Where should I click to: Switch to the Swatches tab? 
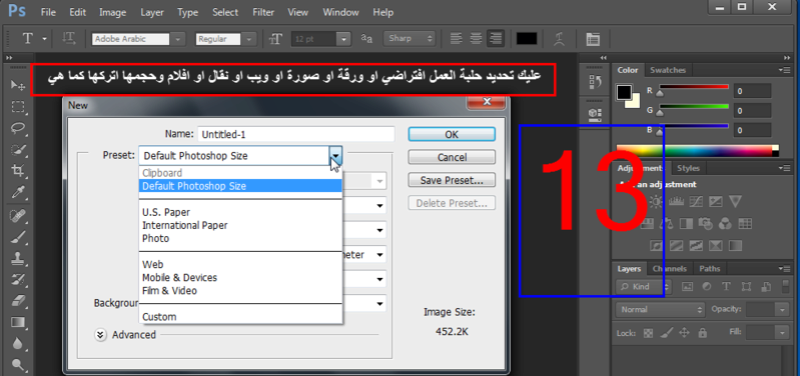[667, 70]
